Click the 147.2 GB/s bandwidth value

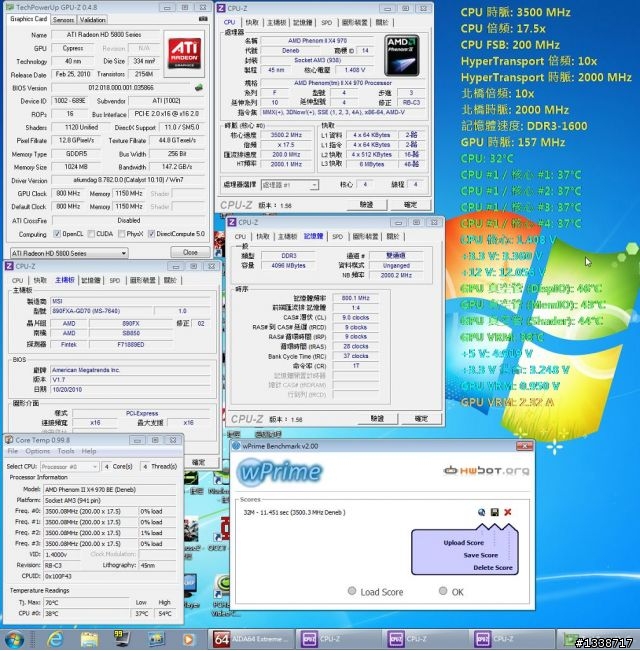pyautogui.click(x=177, y=167)
